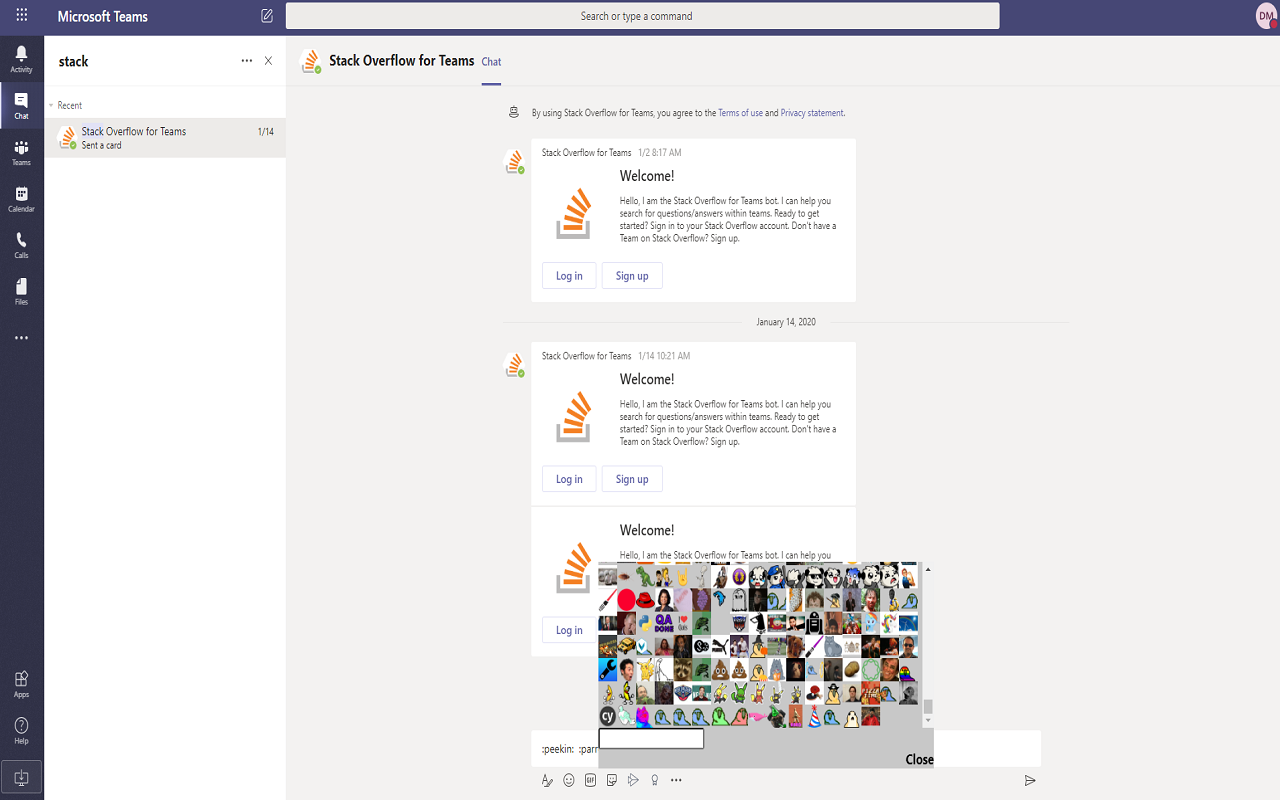Image resolution: width=1280 pixels, height=800 pixels.
Task: Go to Teams in the sidebar
Action: coord(21,152)
